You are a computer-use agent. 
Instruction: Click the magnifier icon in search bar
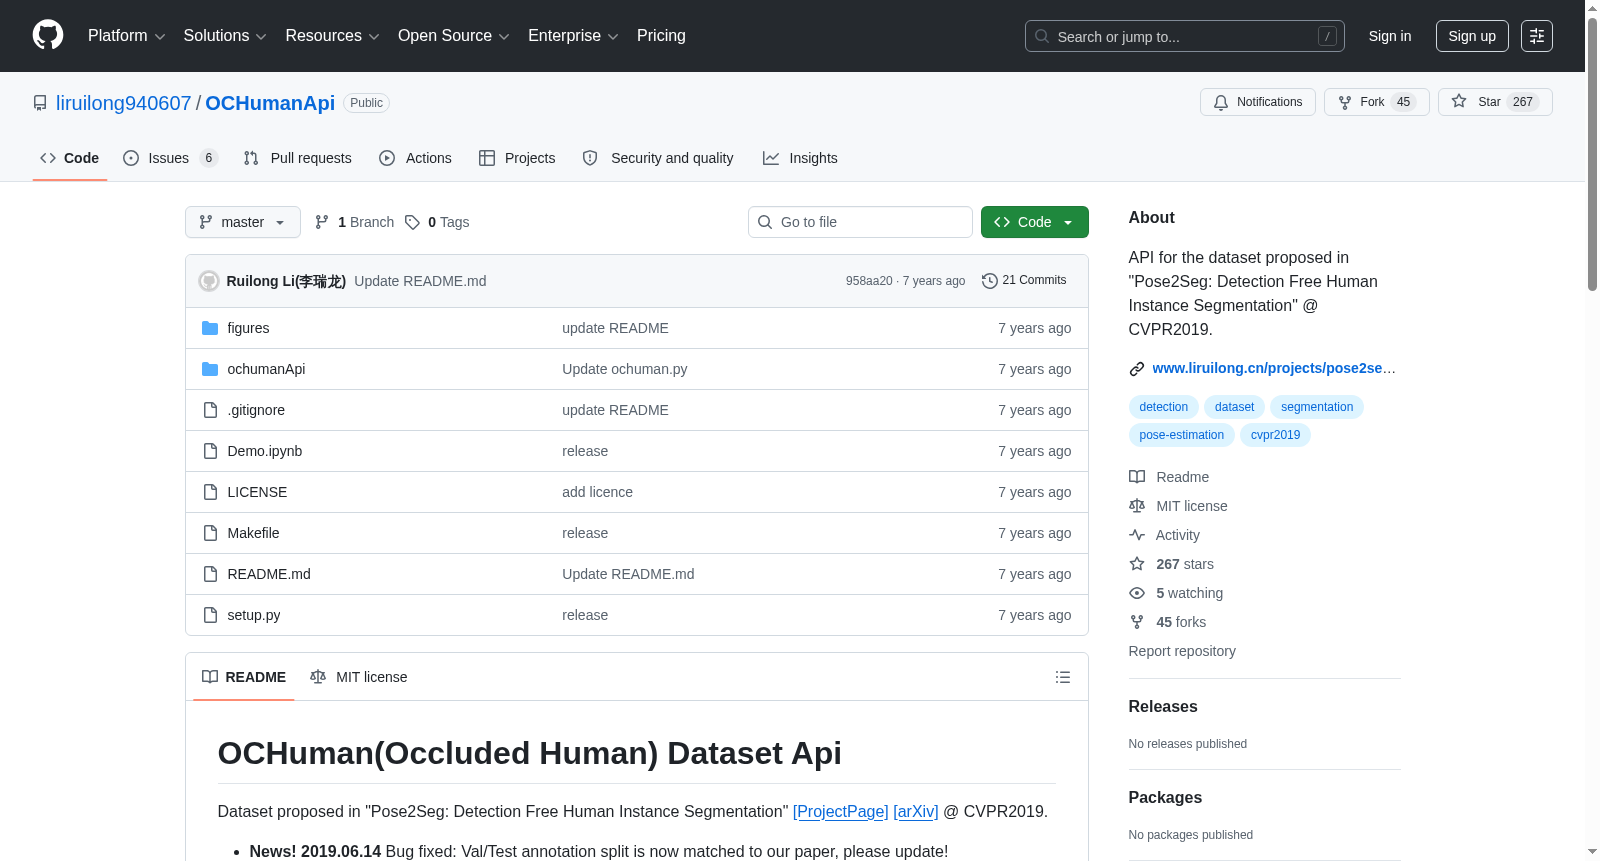pos(1042,36)
